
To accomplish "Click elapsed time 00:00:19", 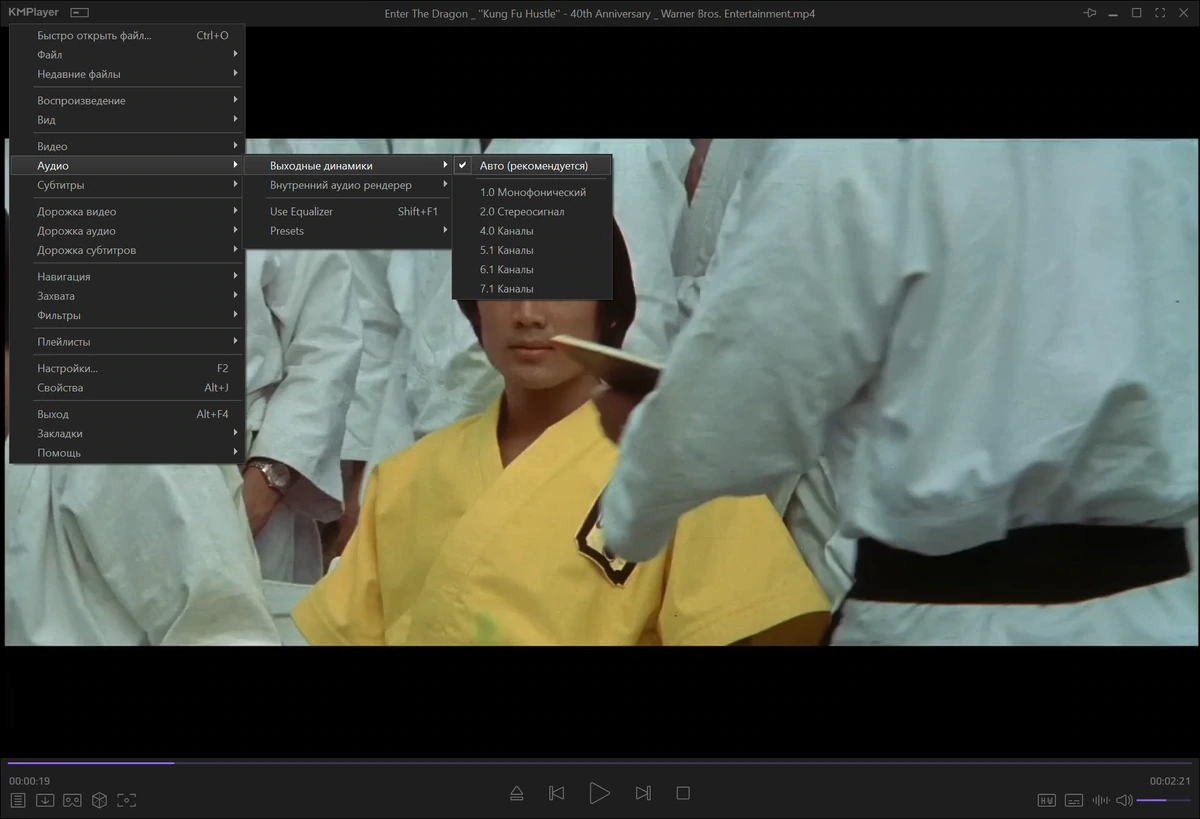I will [29, 781].
